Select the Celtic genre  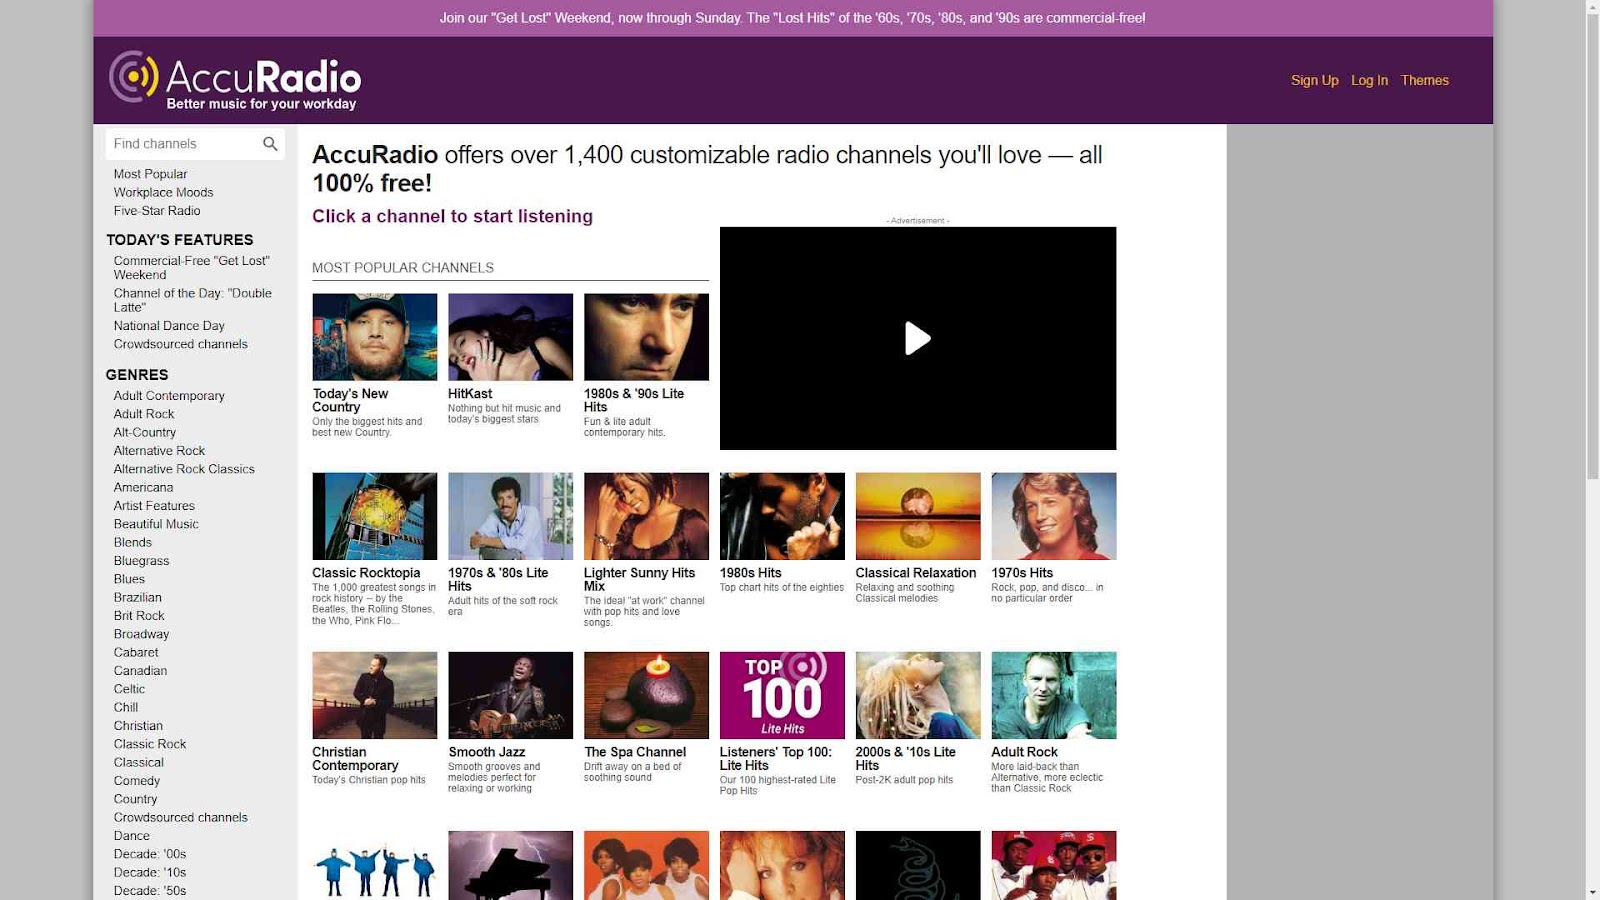129,689
